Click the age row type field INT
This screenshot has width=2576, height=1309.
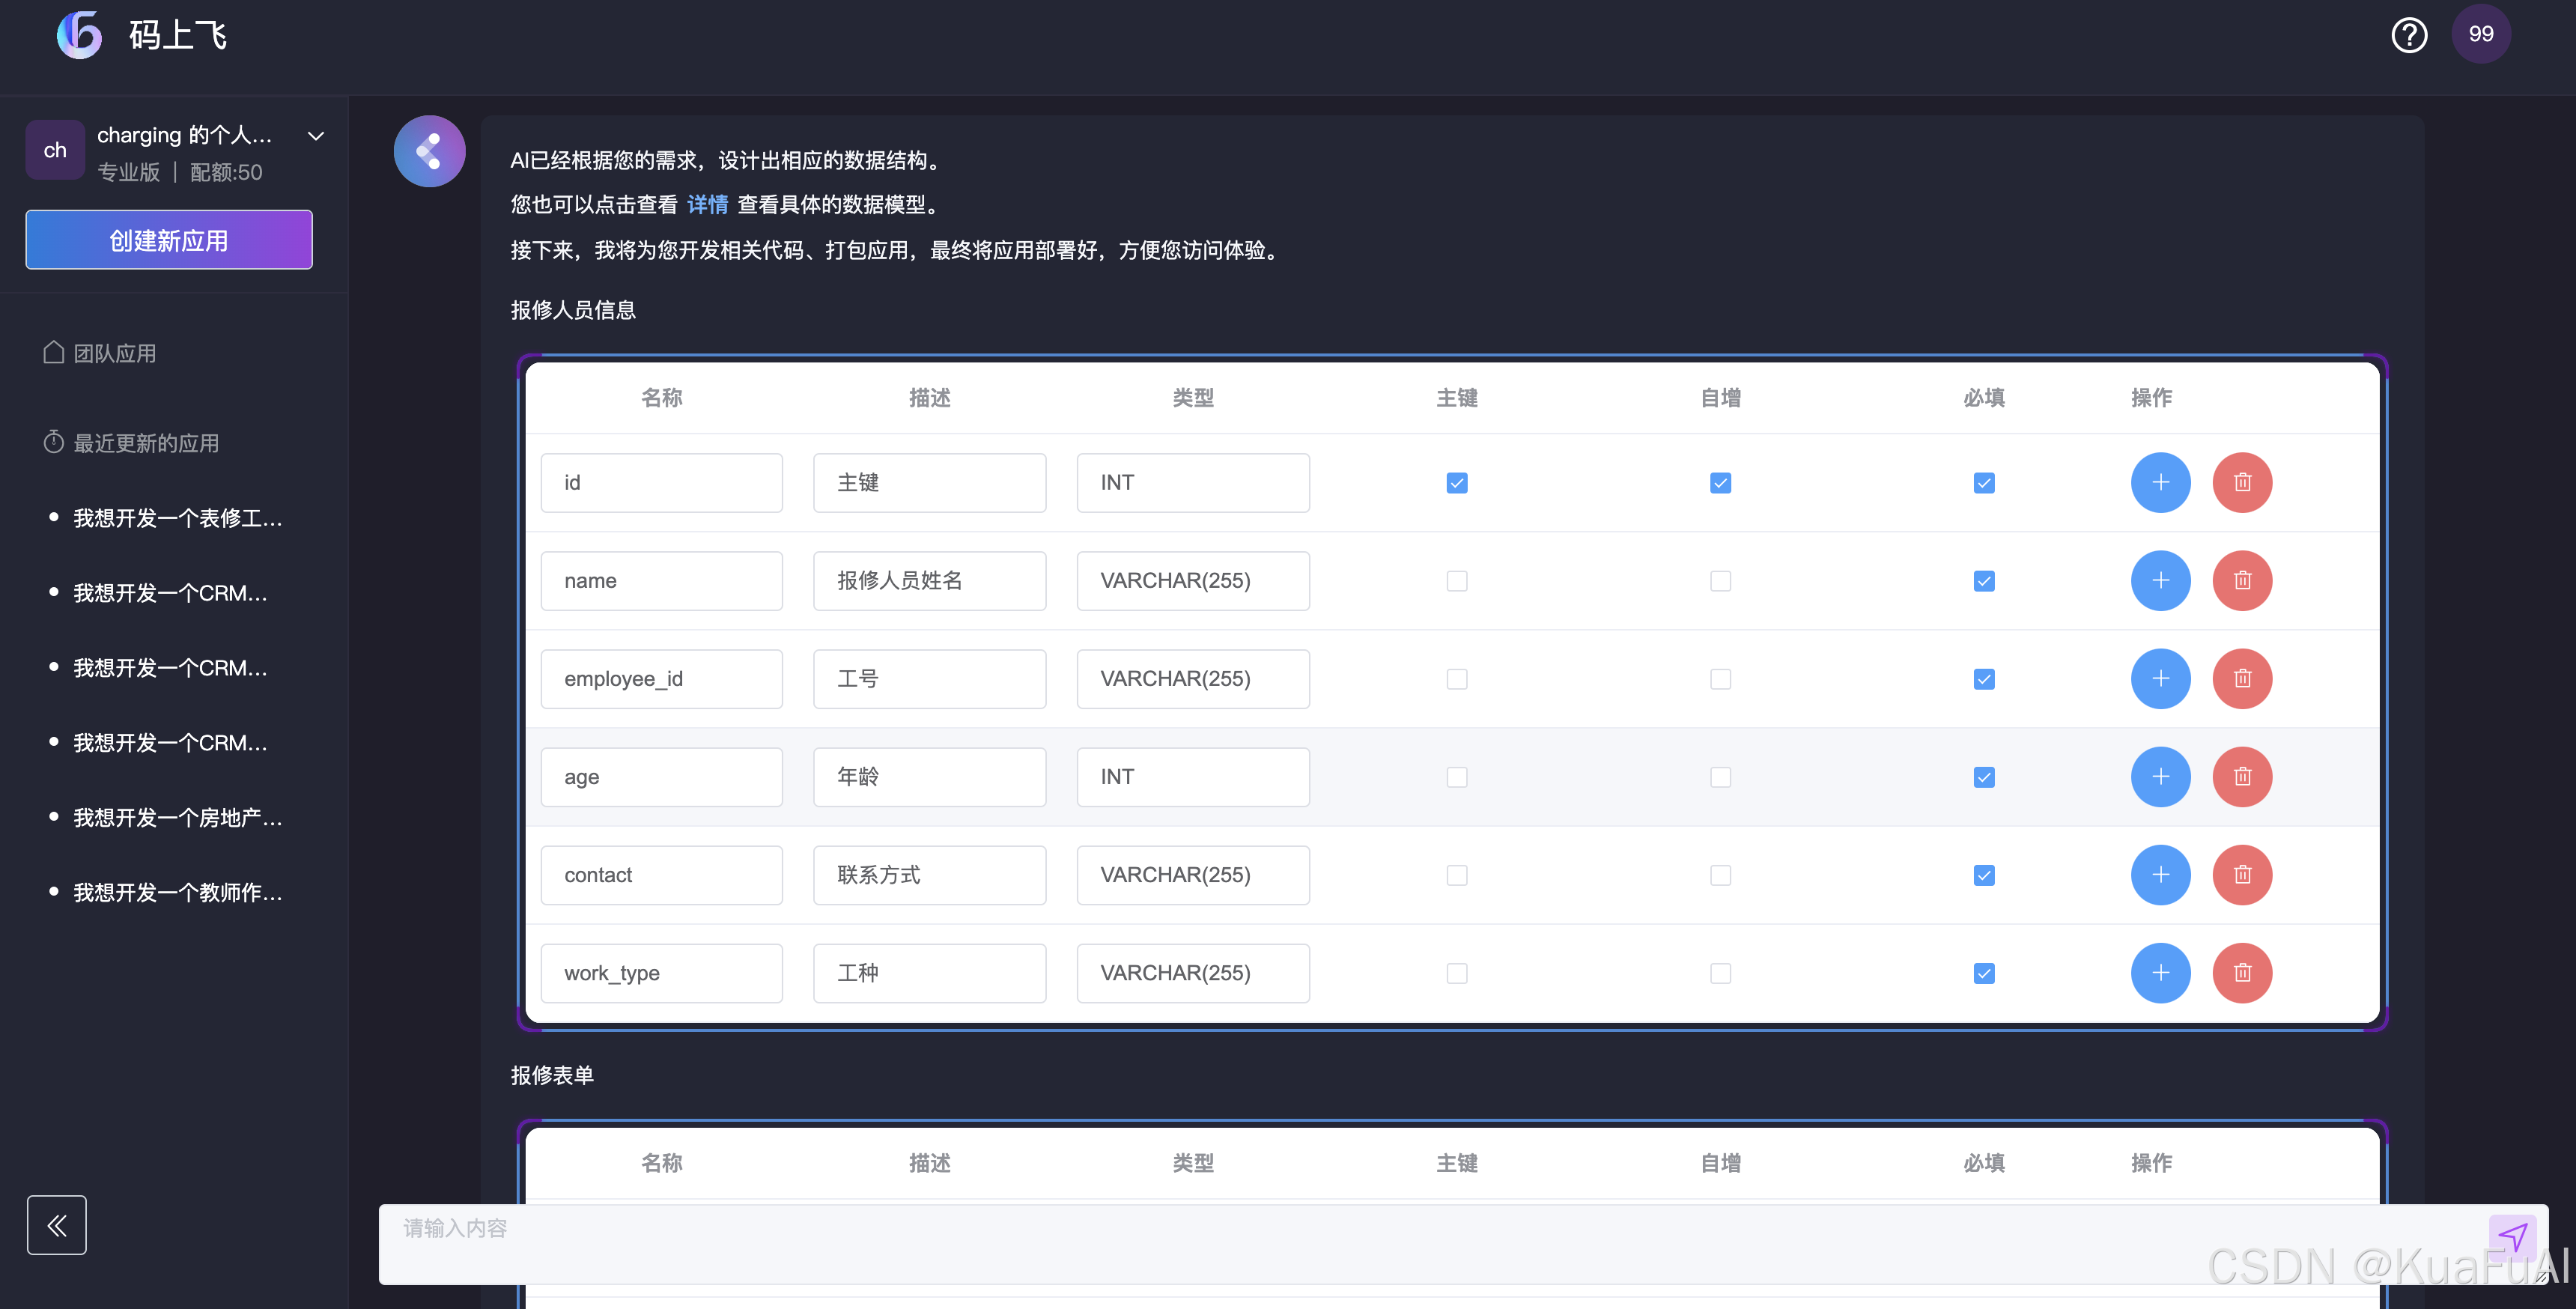coord(1192,777)
